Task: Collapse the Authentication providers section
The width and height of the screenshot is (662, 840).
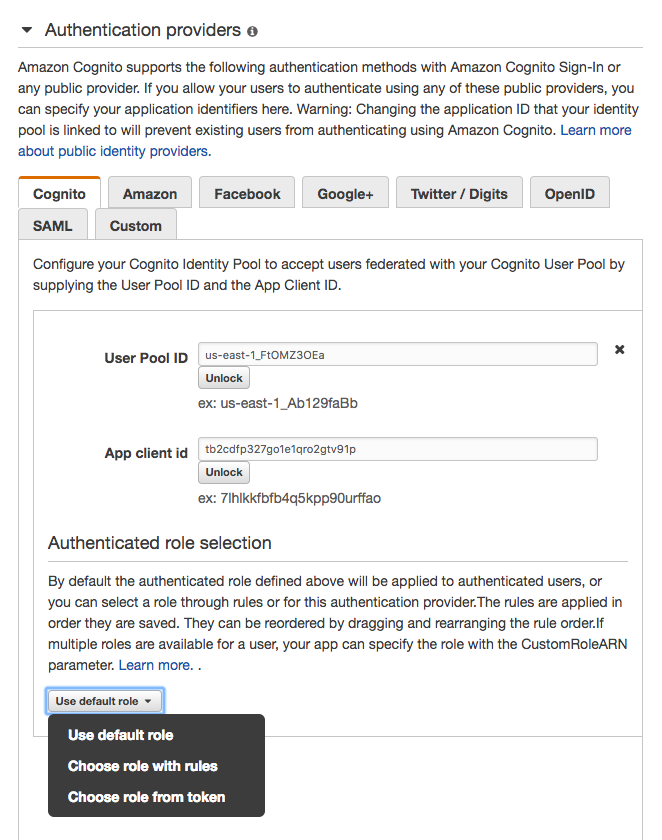Action: pos(27,30)
